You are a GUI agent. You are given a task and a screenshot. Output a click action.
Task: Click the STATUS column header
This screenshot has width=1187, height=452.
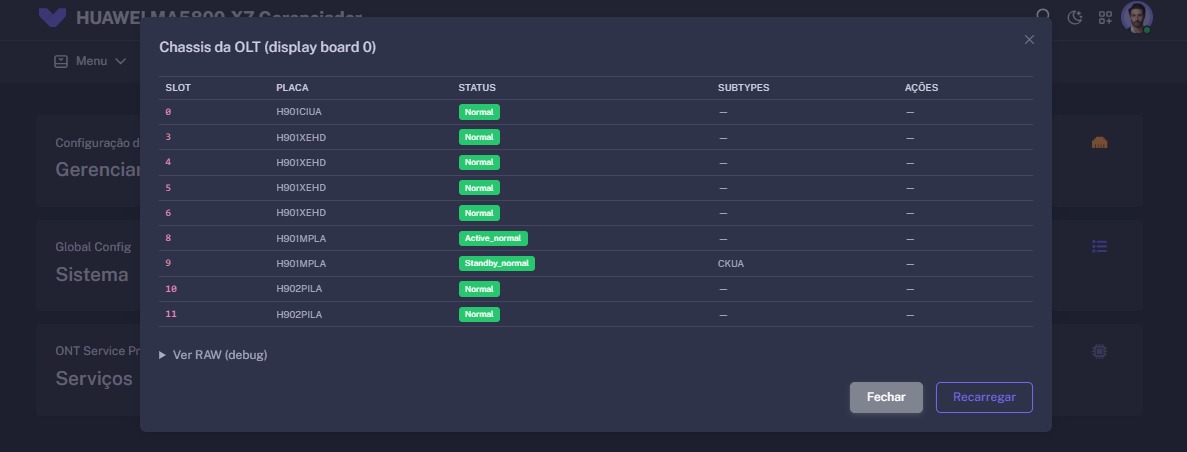477,88
